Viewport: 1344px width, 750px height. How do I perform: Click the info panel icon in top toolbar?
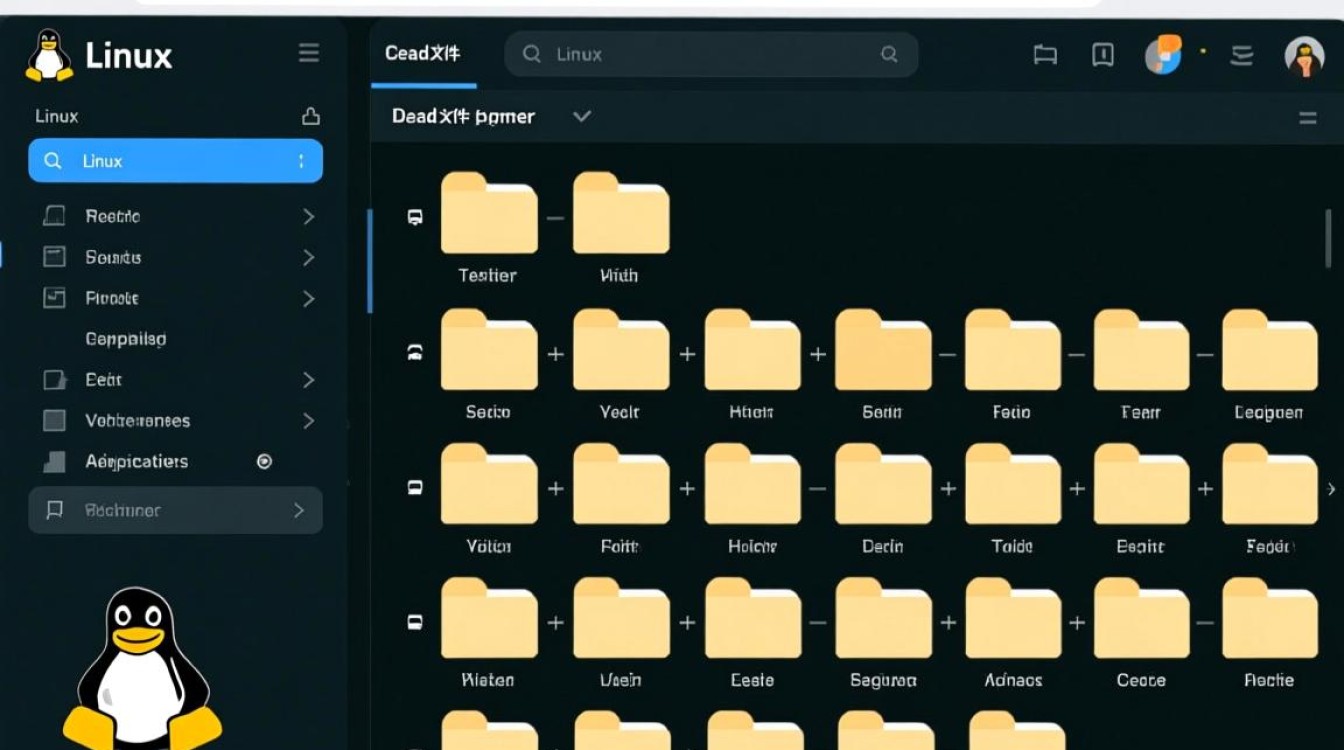tap(1102, 55)
